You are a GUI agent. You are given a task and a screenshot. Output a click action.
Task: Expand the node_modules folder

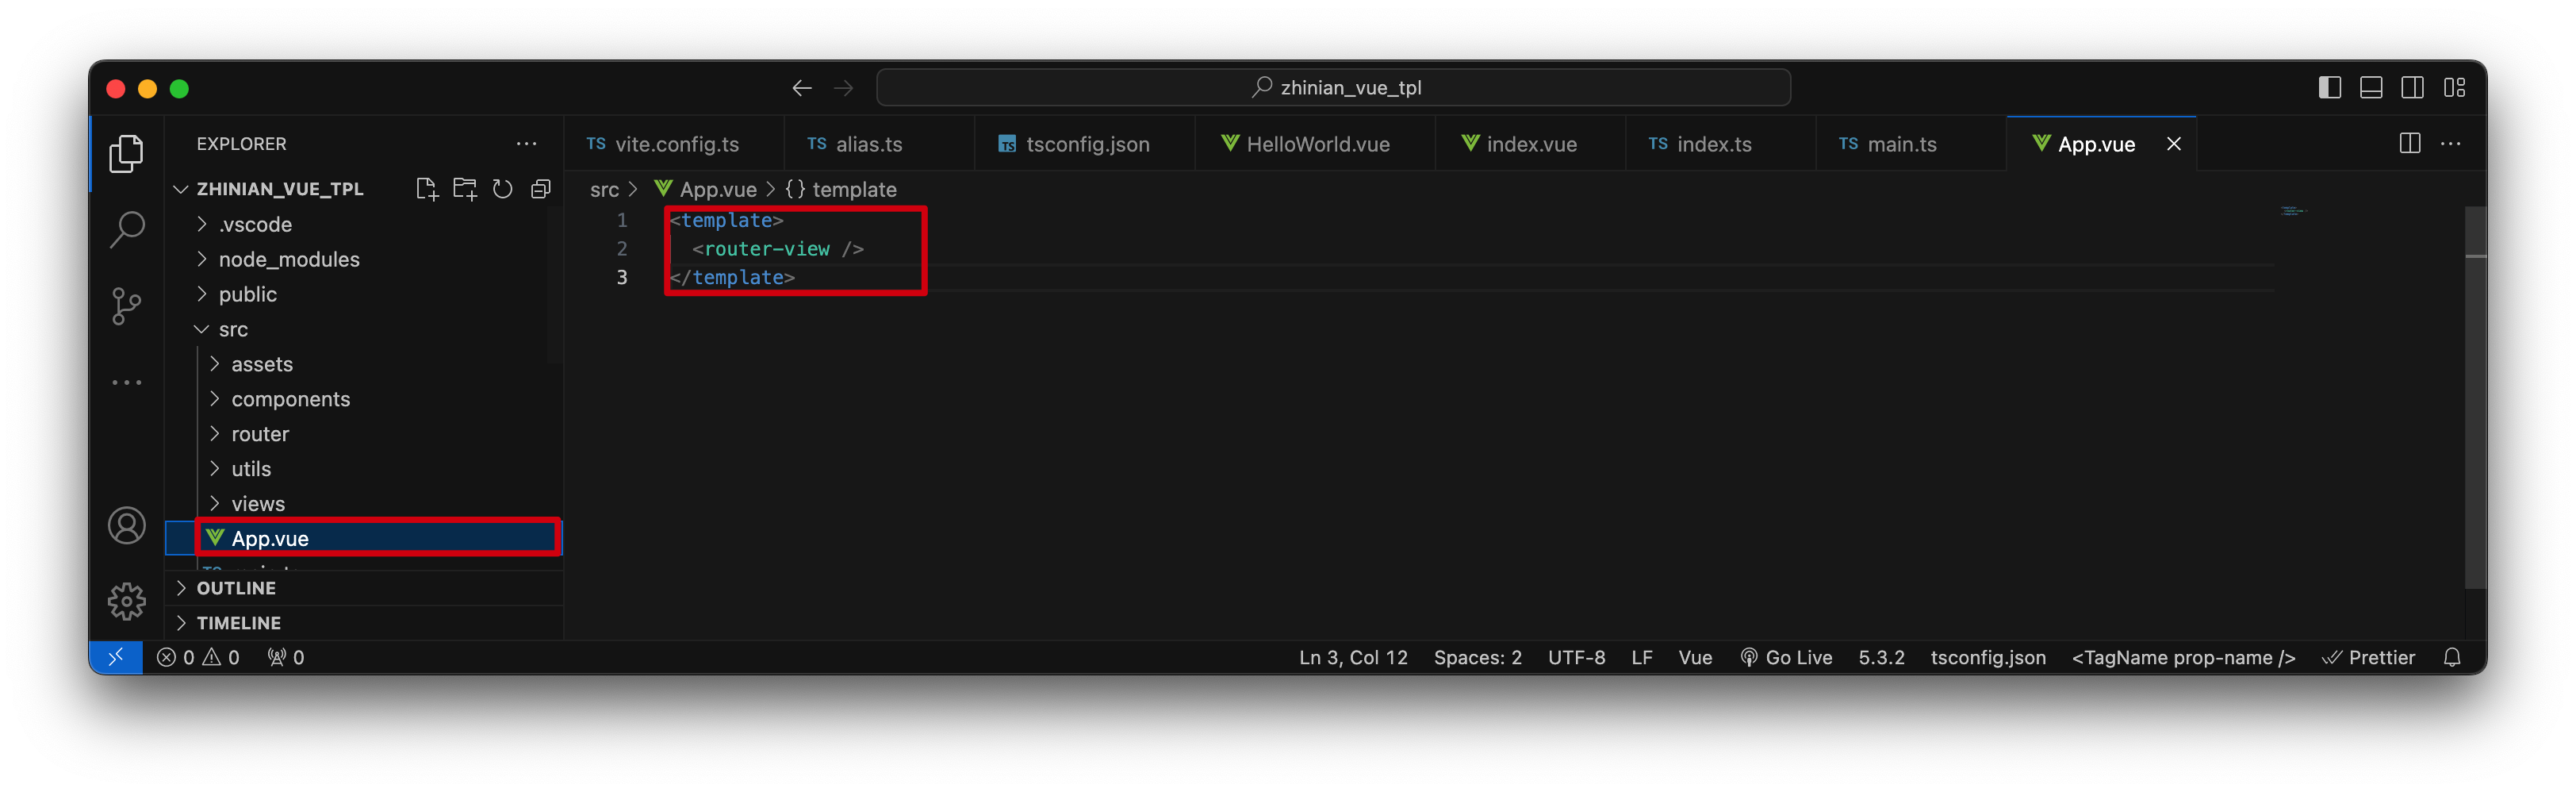click(x=365, y=259)
